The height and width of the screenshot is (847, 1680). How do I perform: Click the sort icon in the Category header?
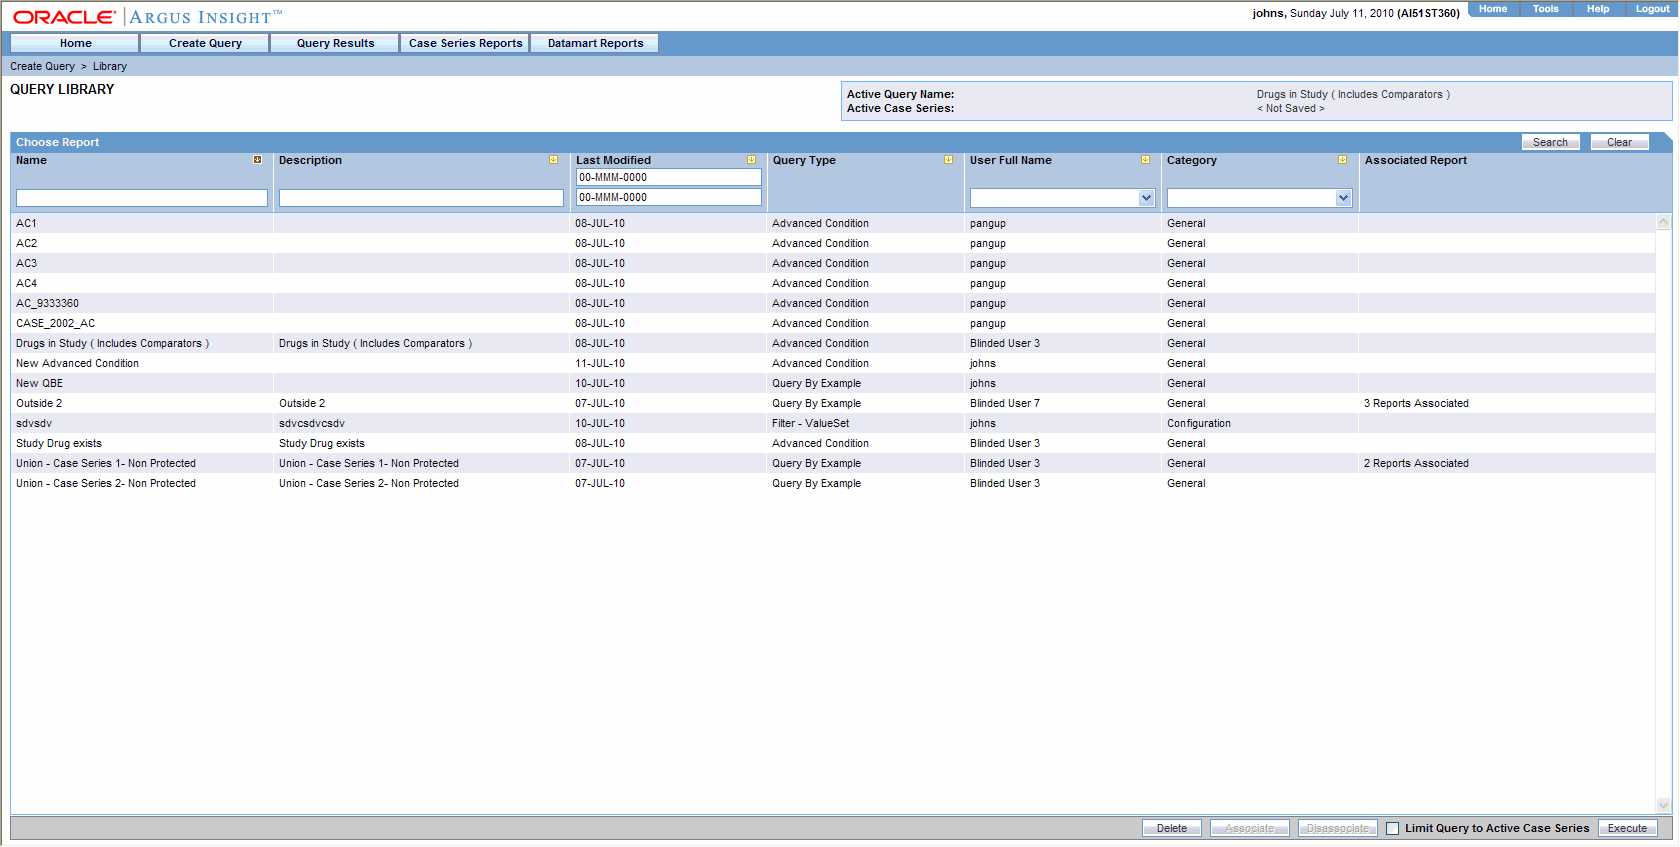1342,160
